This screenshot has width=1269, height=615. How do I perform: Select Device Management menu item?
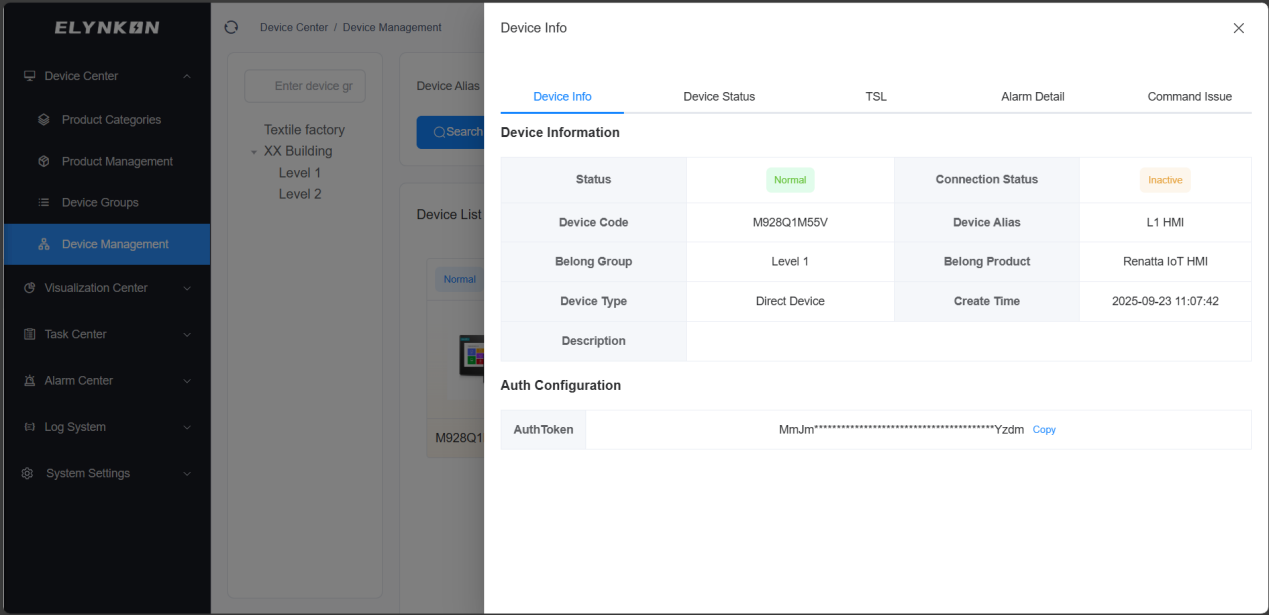tap(107, 244)
